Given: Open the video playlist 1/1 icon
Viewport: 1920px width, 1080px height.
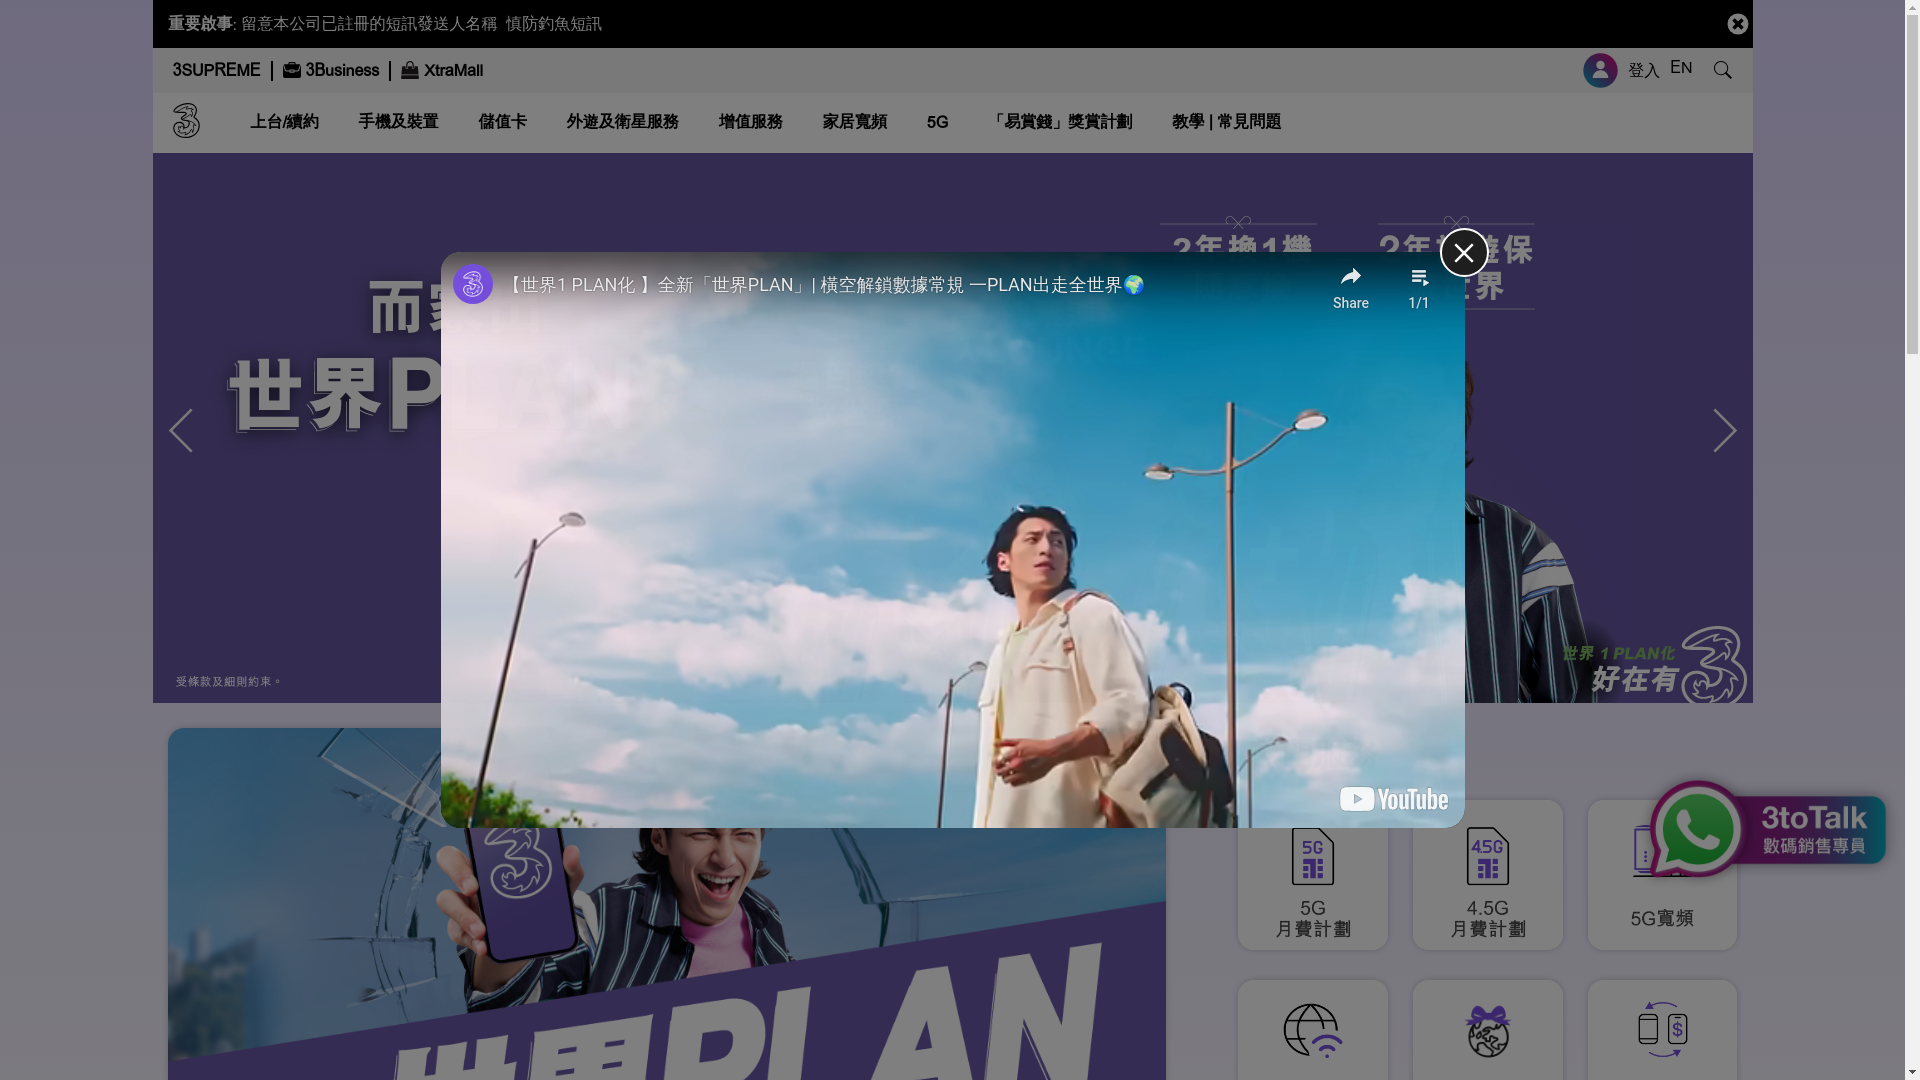Looking at the screenshot, I should (x=1419, y=288).
